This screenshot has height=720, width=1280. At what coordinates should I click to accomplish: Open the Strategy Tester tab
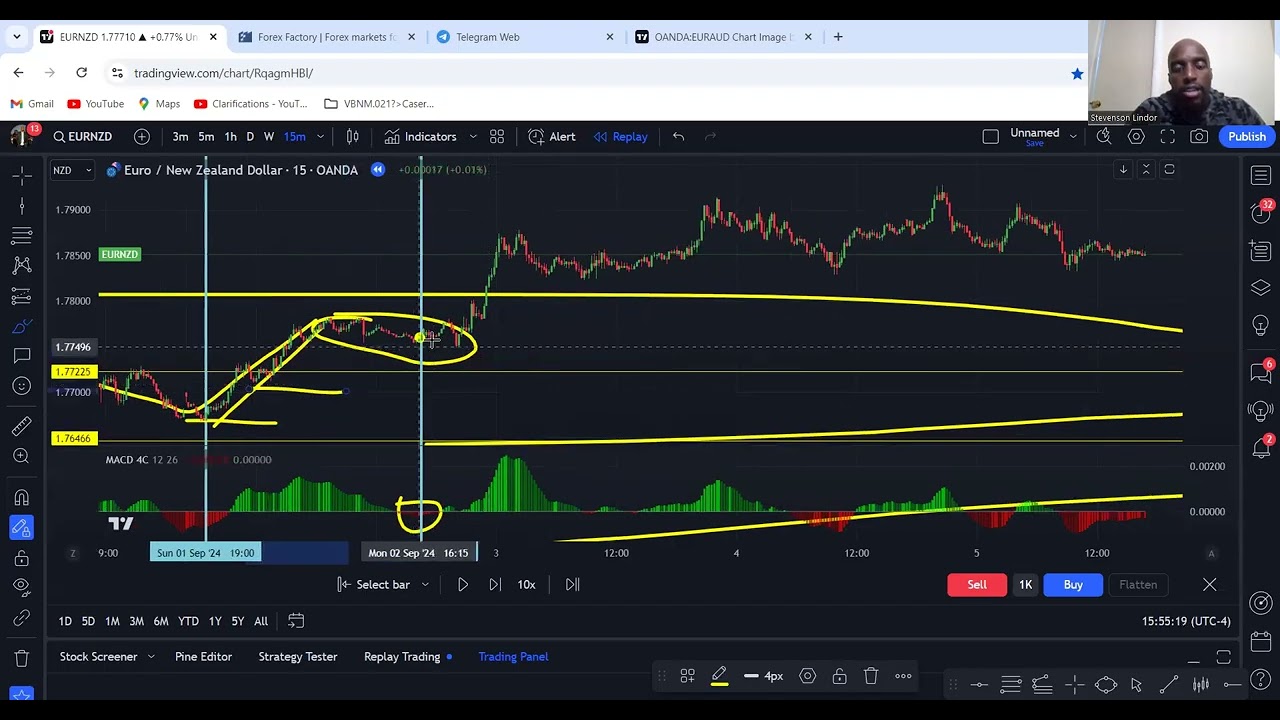pyautogui.click(x=298, y=657)
